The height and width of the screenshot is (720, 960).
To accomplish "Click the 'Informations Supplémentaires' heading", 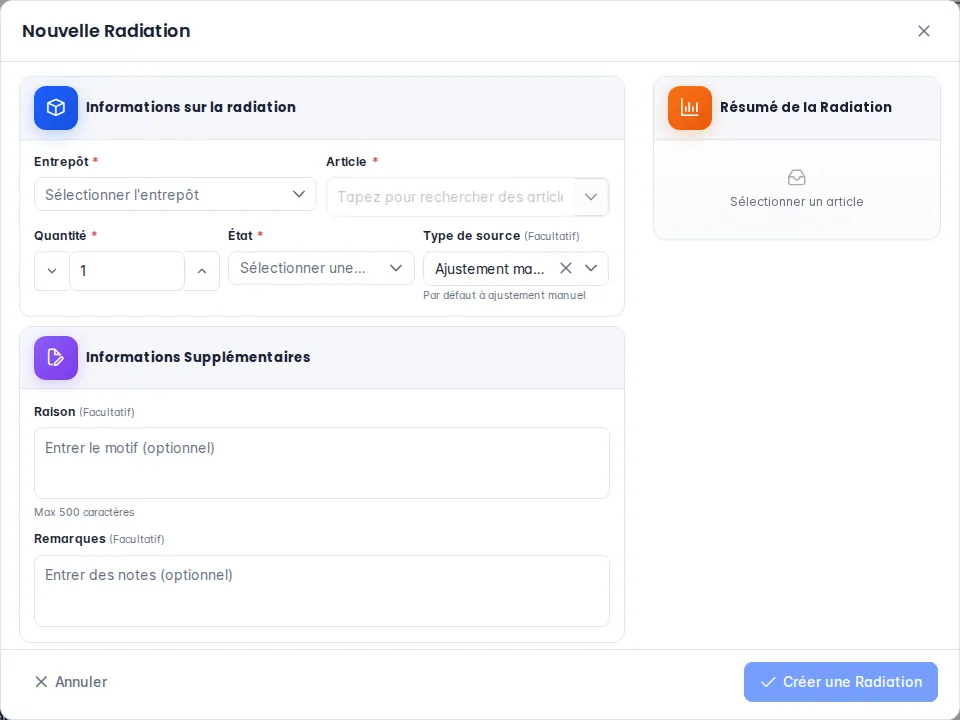I will tap(198, 357).
